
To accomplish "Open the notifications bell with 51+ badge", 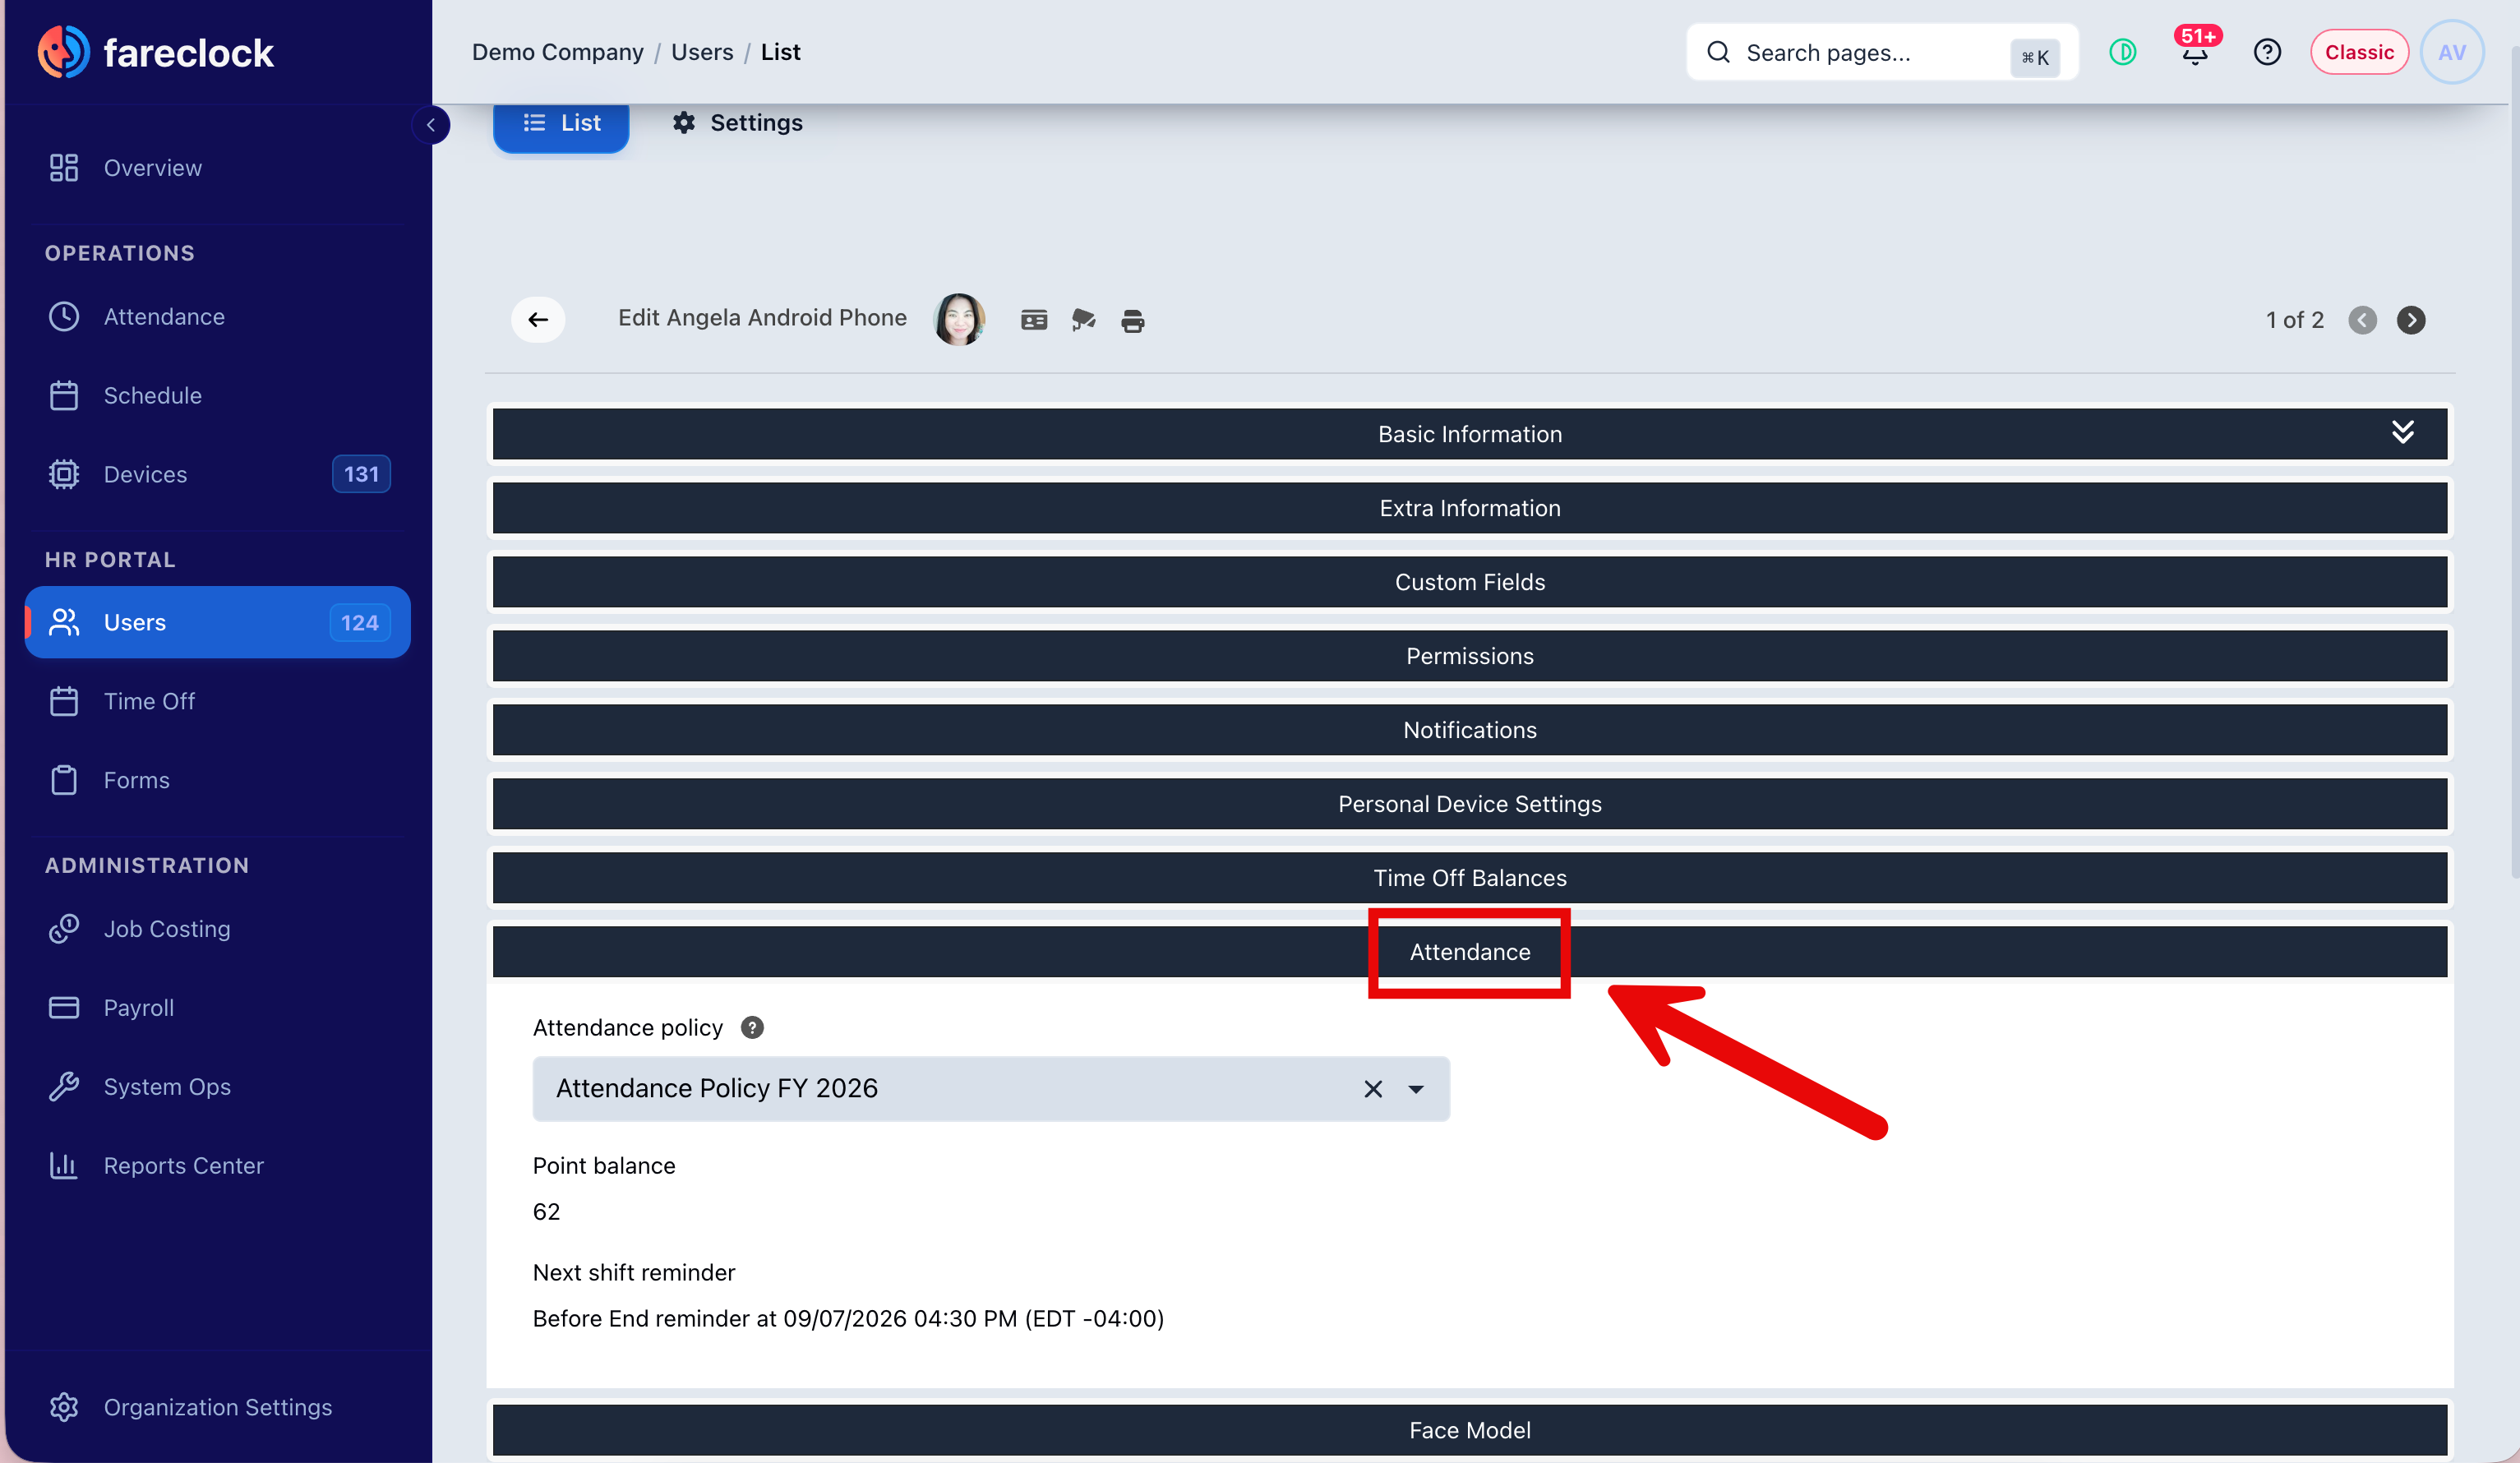I will (2195, 52).
